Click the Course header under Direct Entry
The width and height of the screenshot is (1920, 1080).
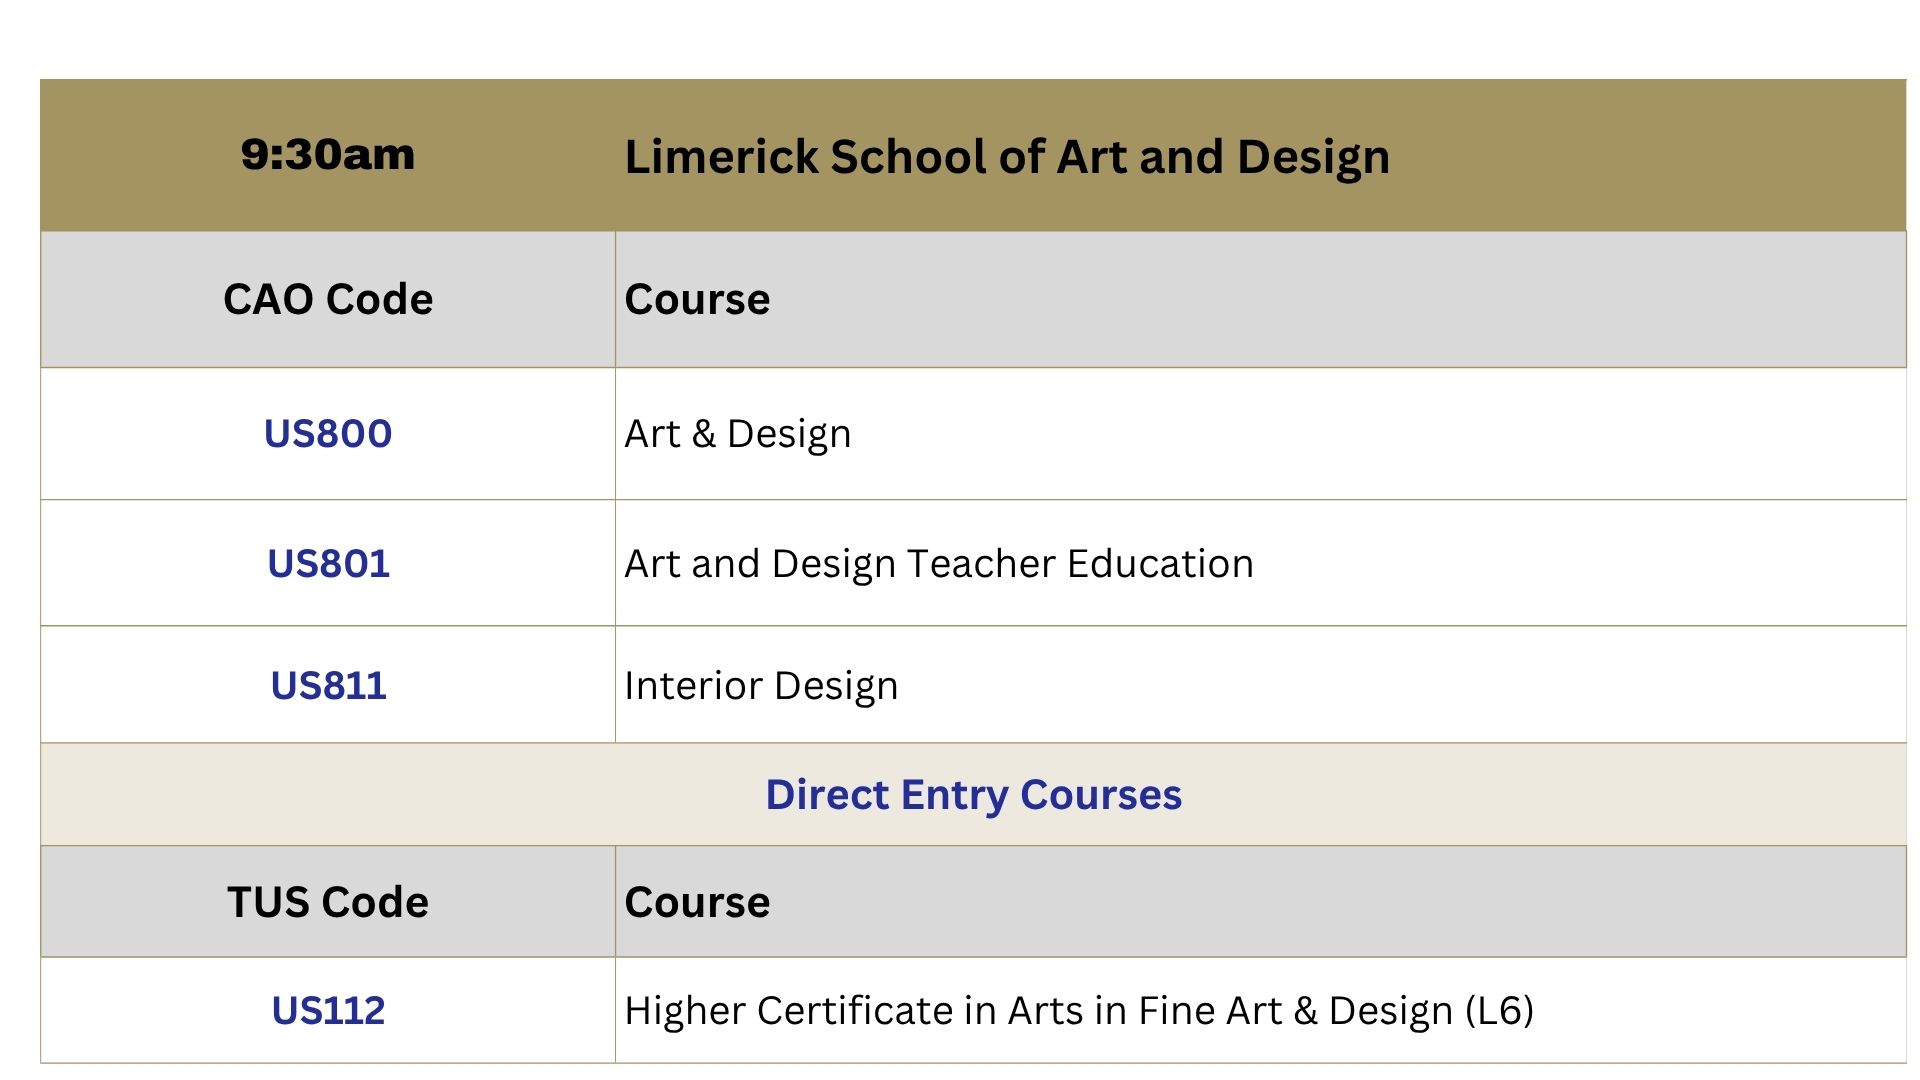pos(697,902)
